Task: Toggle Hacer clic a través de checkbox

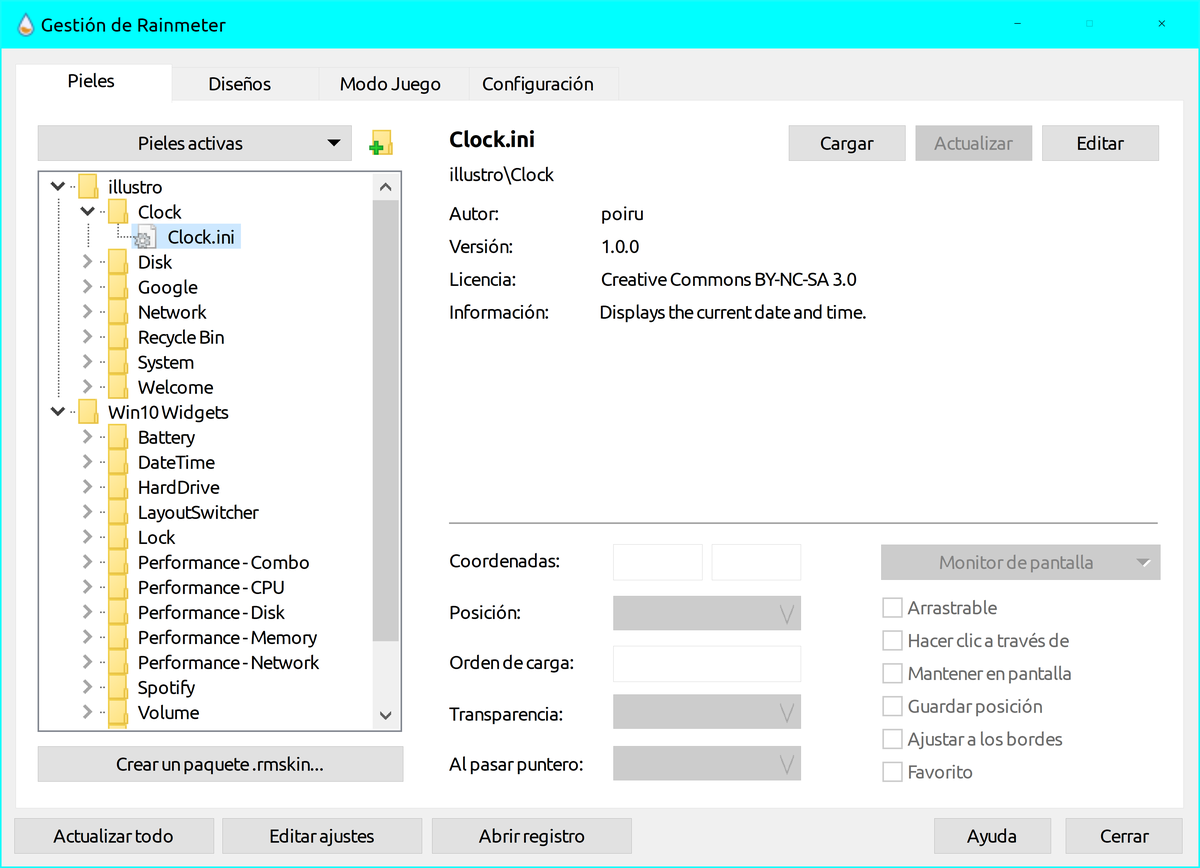Action: pyautogui.click(x=892, y=641)
